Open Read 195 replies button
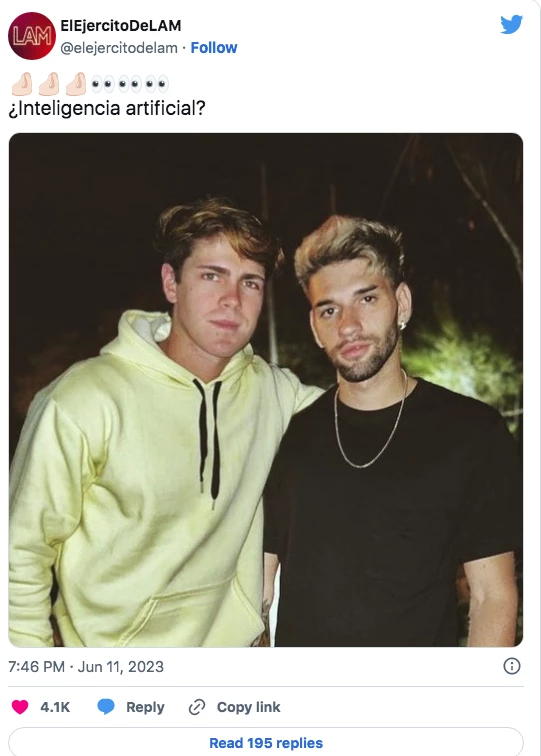 (x=266, y=742)
